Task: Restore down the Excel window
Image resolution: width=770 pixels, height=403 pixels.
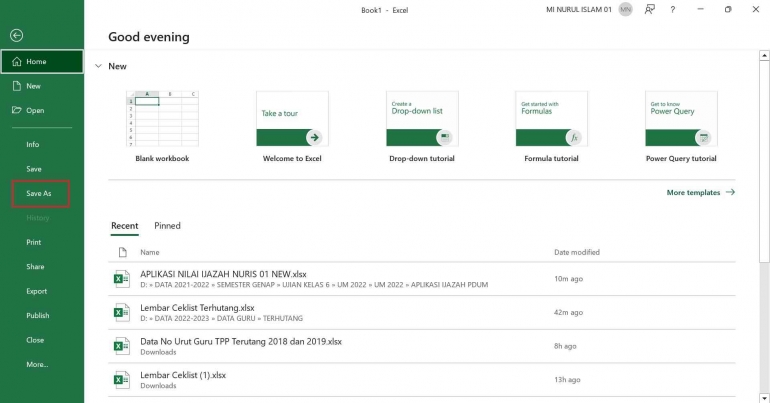Action: tap(728, 9)
